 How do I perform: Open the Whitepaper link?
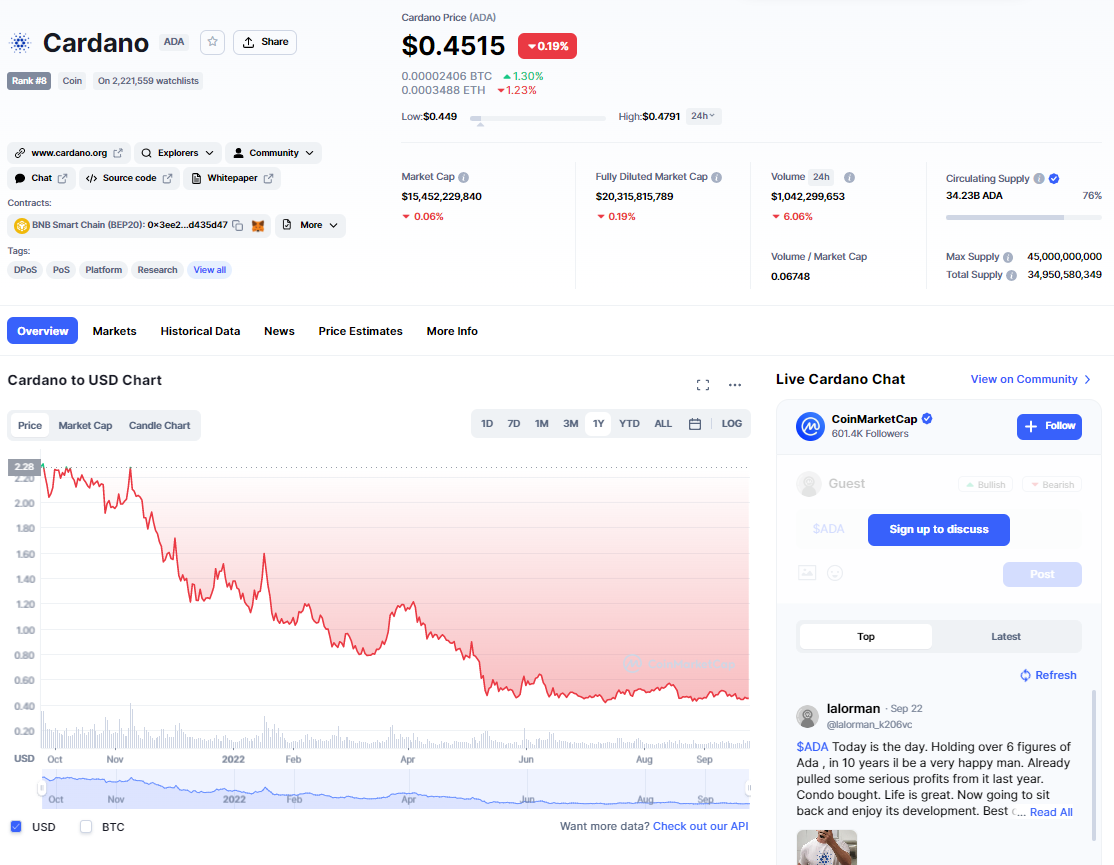232,178
